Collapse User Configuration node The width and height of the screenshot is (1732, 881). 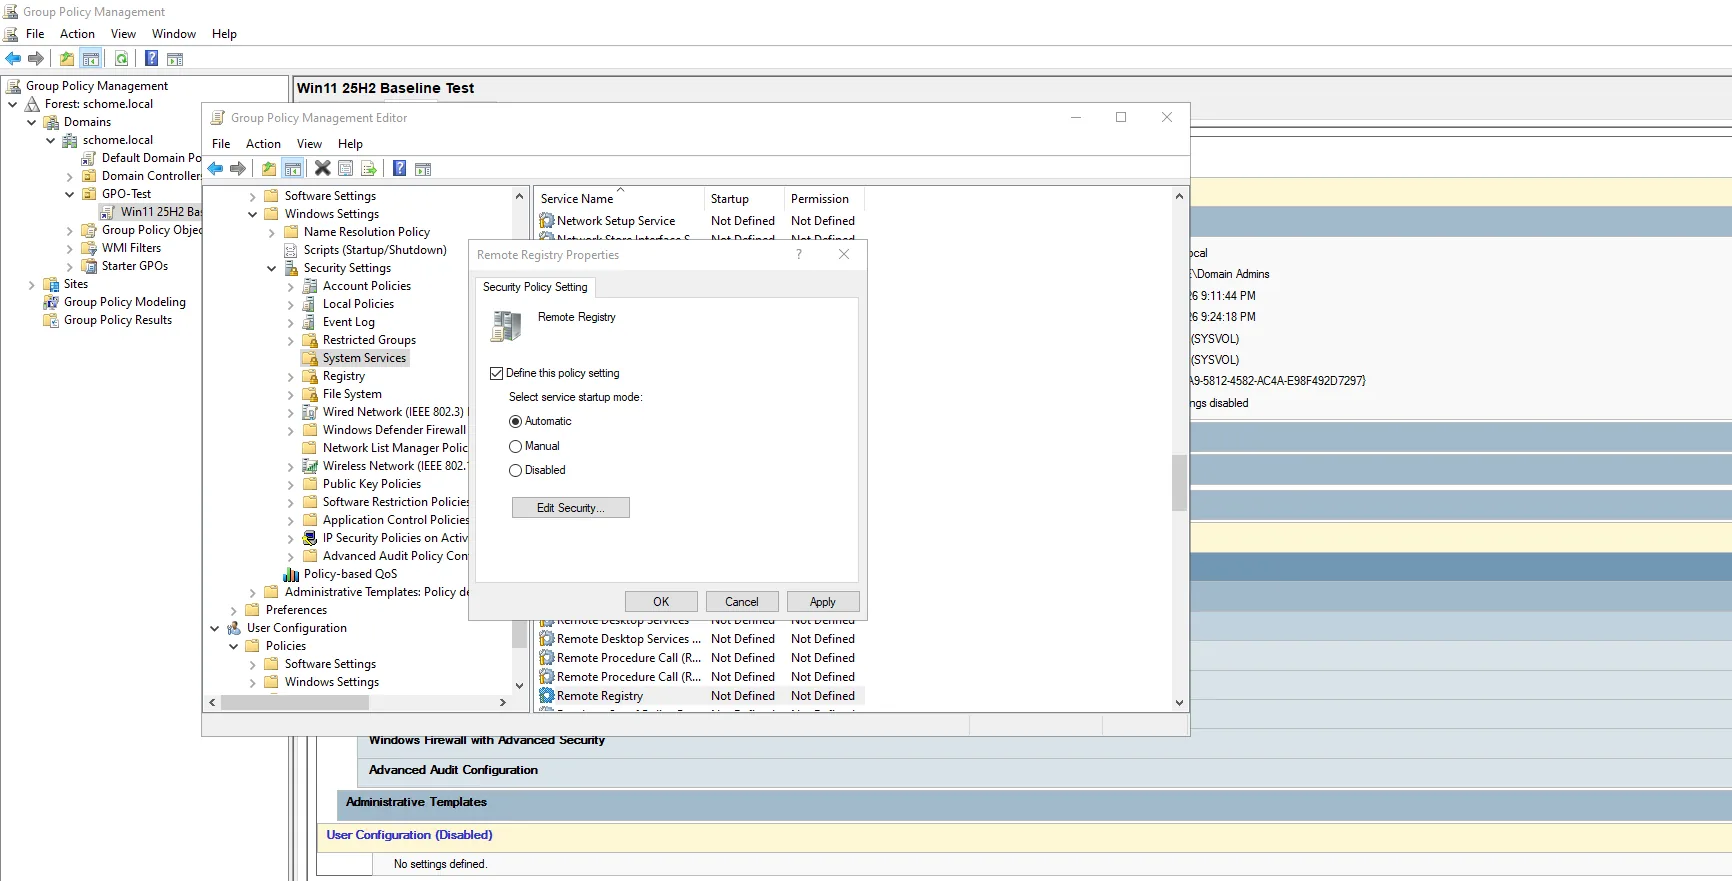point(215,628)
